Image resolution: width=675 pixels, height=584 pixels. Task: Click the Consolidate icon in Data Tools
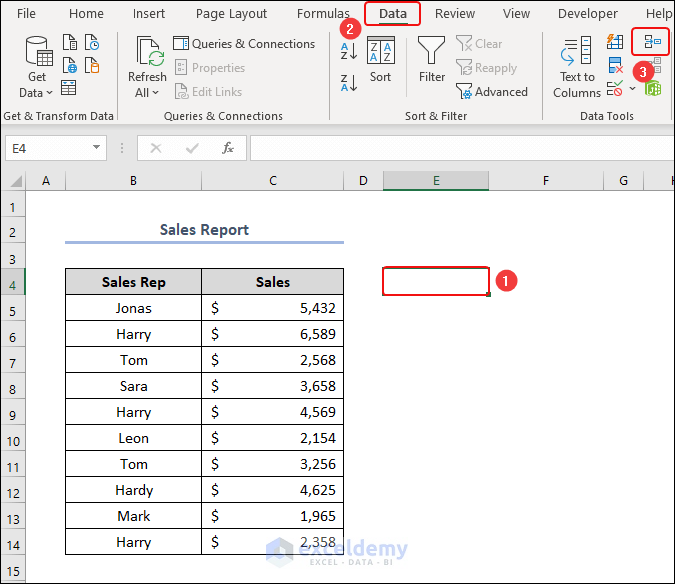tap(651, 42)
